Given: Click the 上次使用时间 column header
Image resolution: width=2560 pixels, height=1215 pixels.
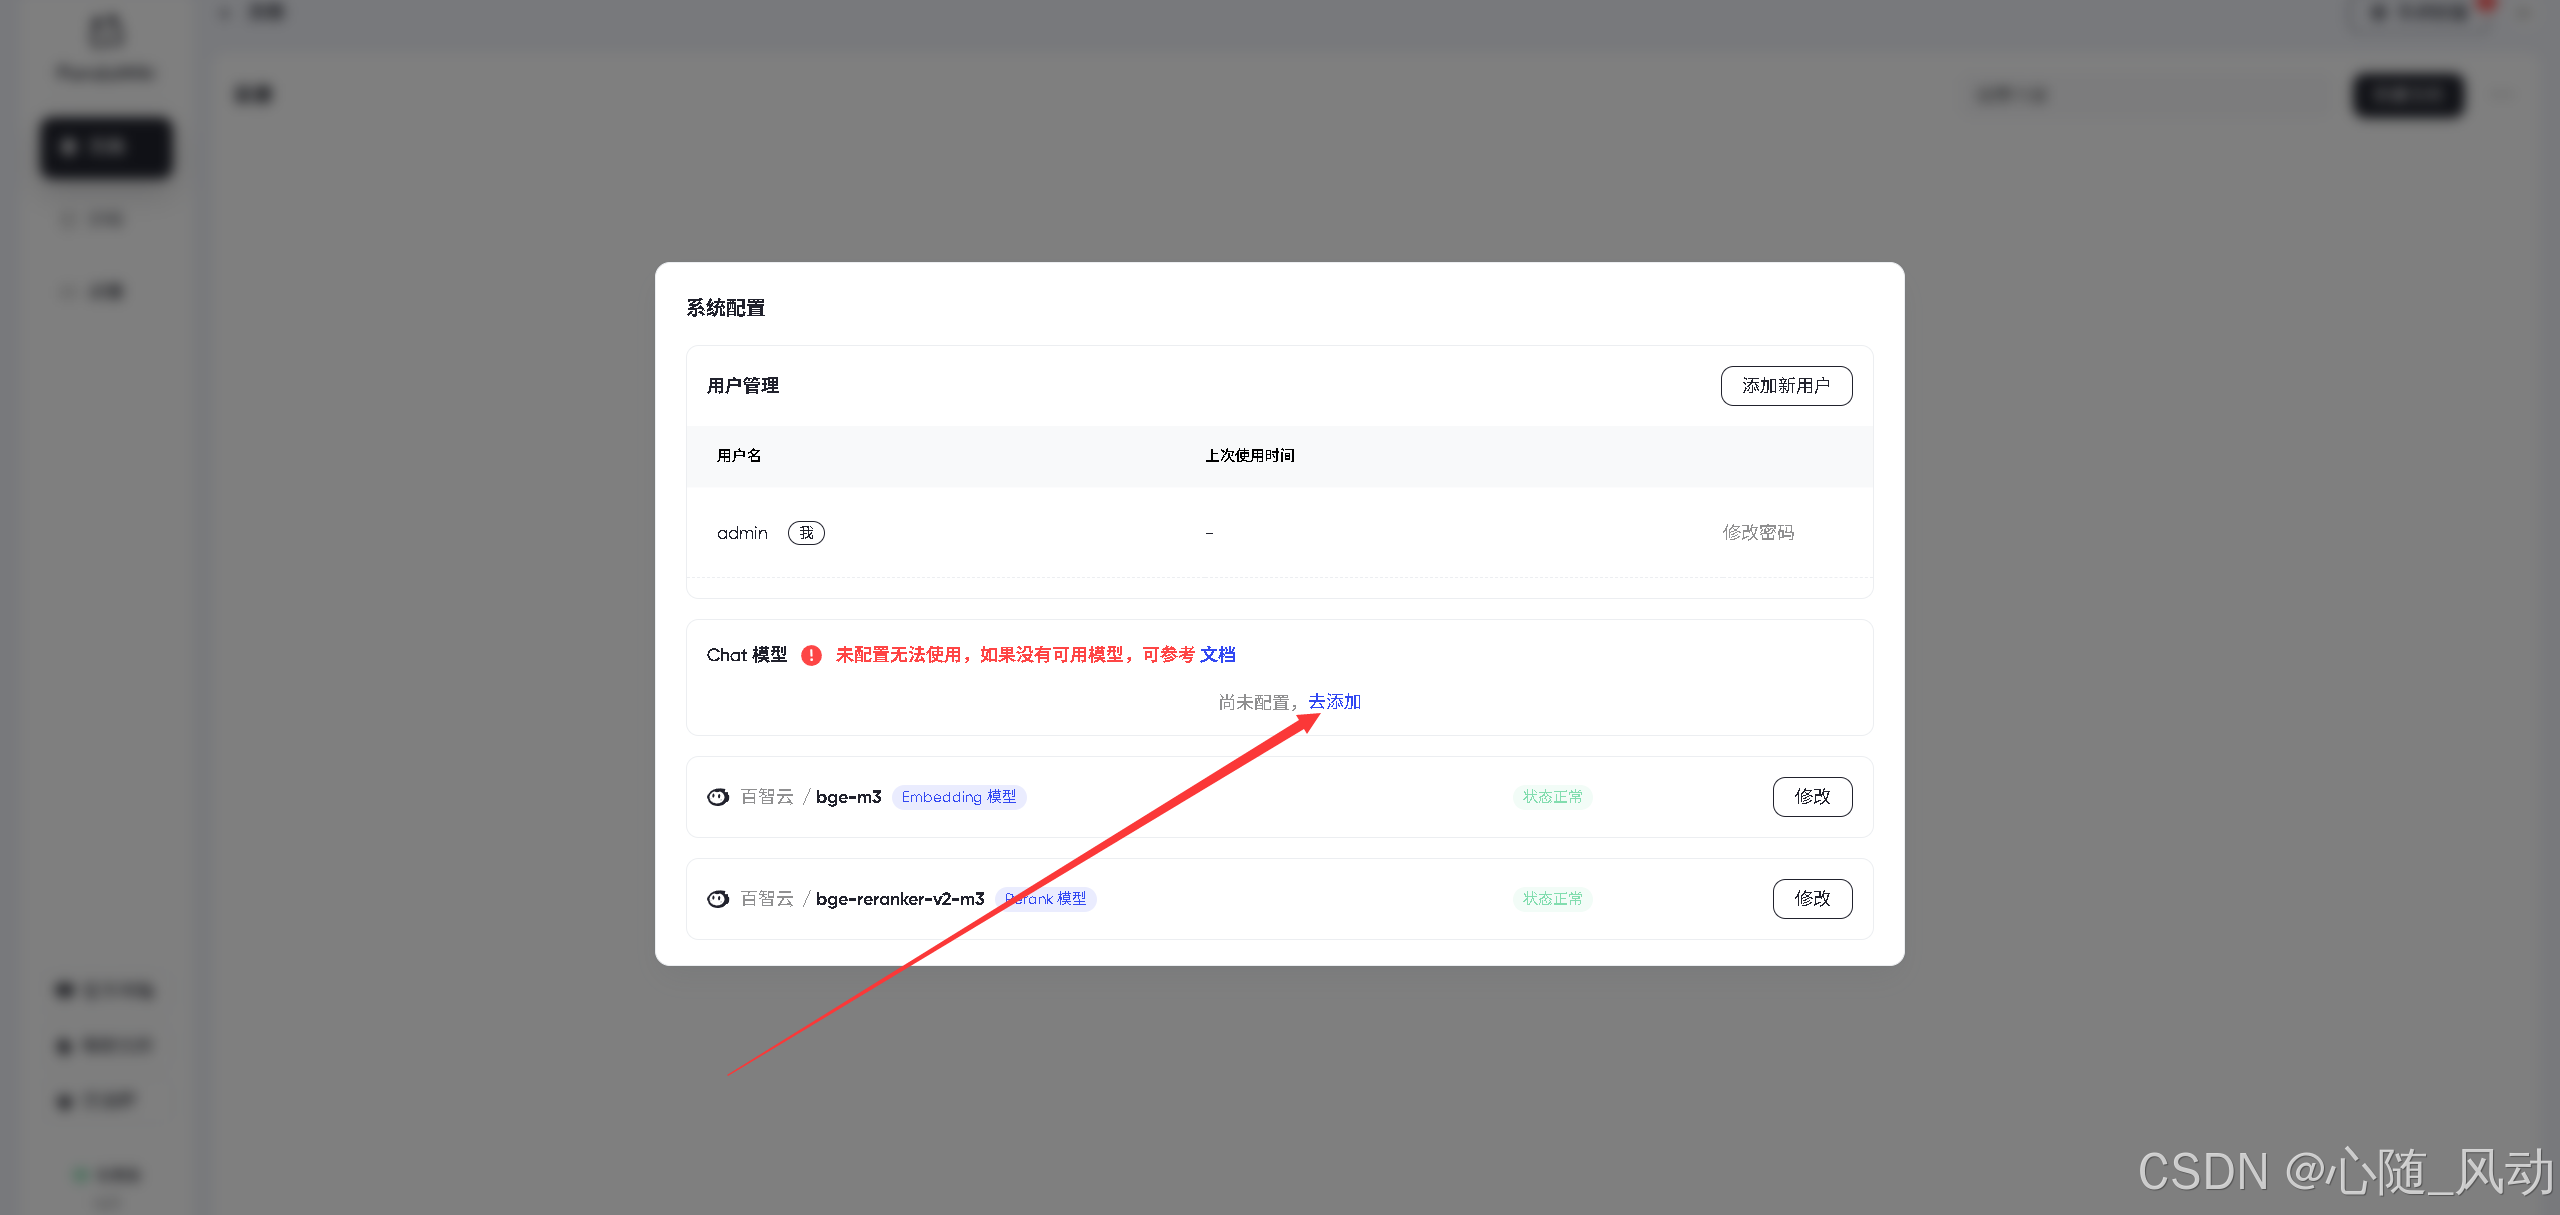Looking at the screenshot, I should [1249, 456].
